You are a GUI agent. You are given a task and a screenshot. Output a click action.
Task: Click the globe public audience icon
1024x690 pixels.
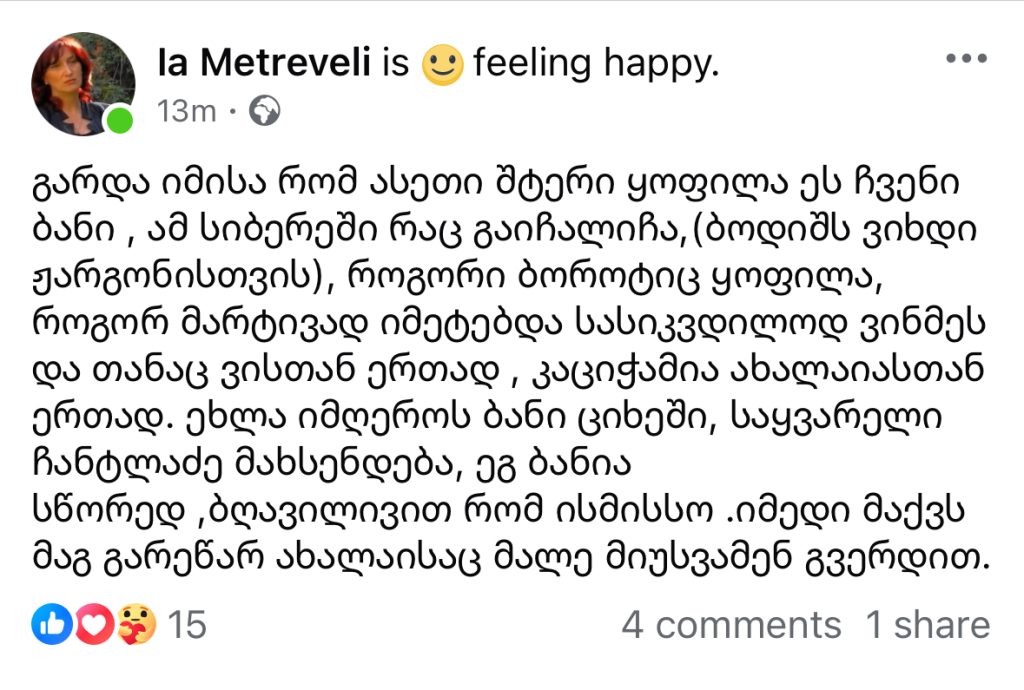pyautogui.click(x=265, y=110)
